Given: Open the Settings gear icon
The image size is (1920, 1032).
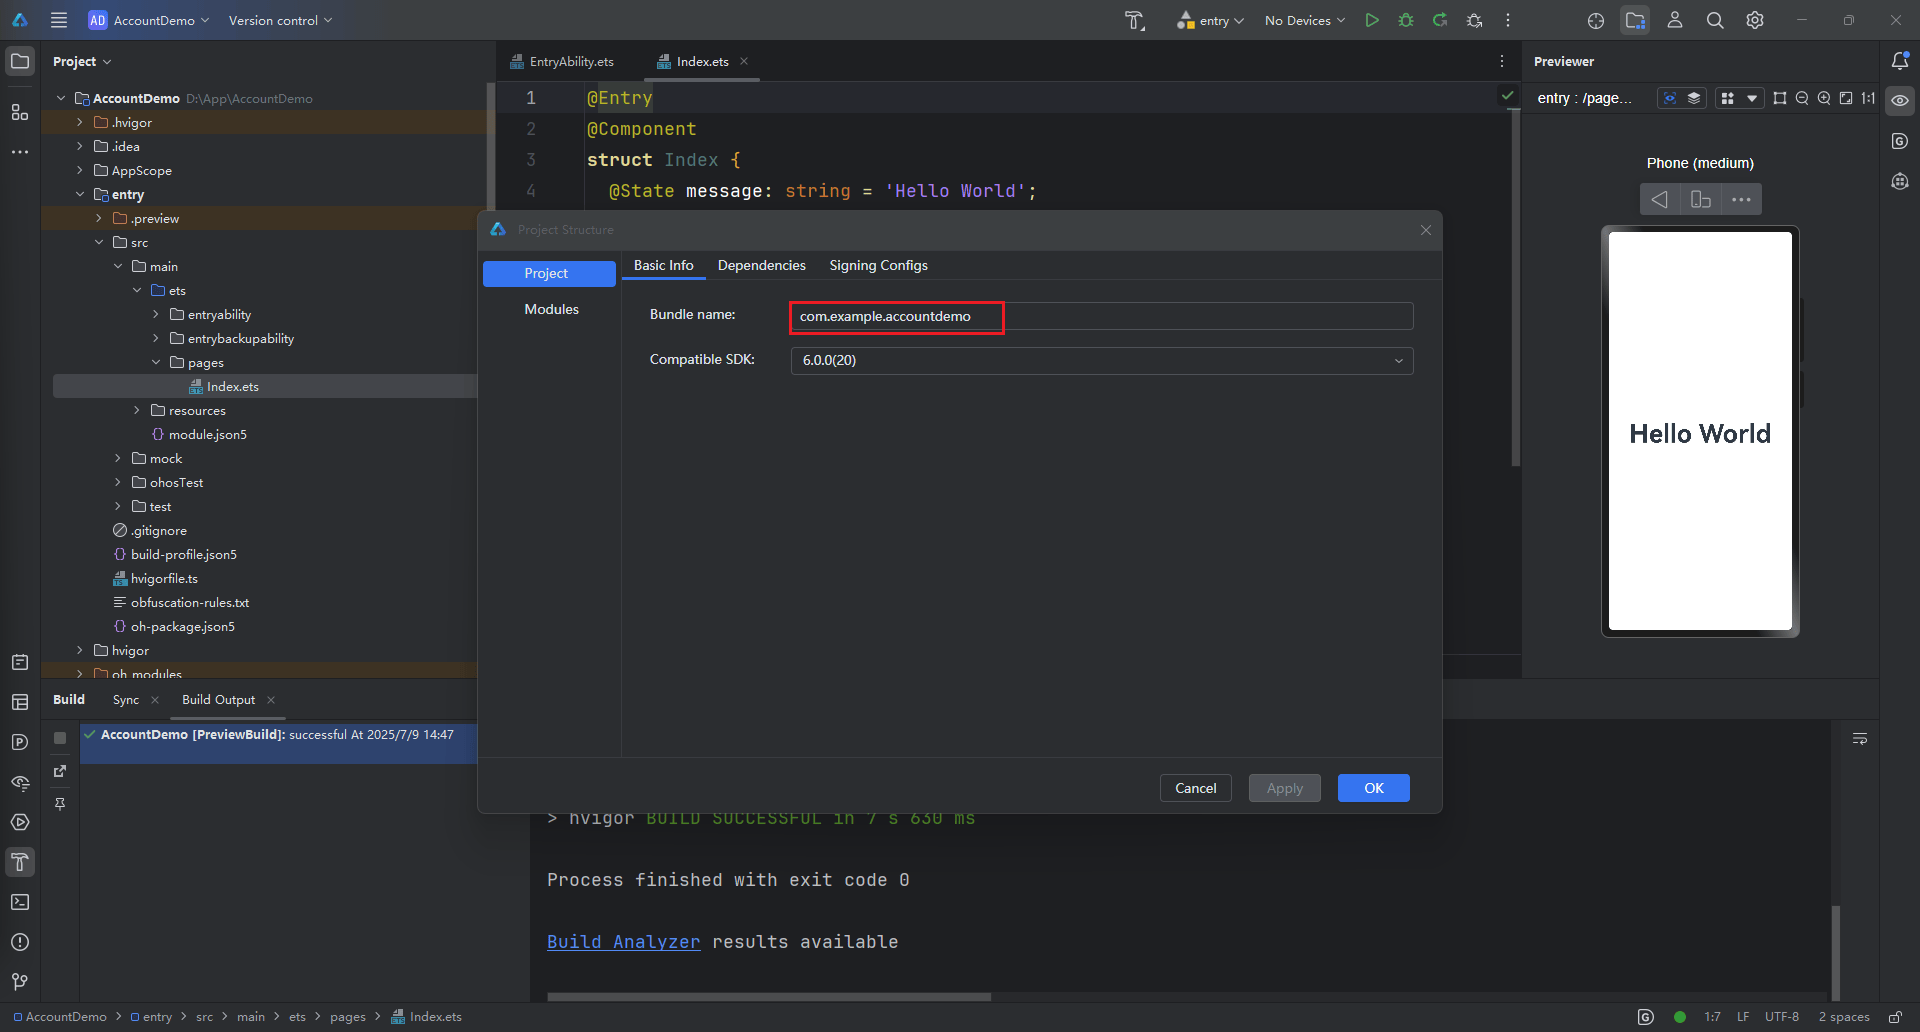Looking at the screenshot, I should [x=1755, y=20].
